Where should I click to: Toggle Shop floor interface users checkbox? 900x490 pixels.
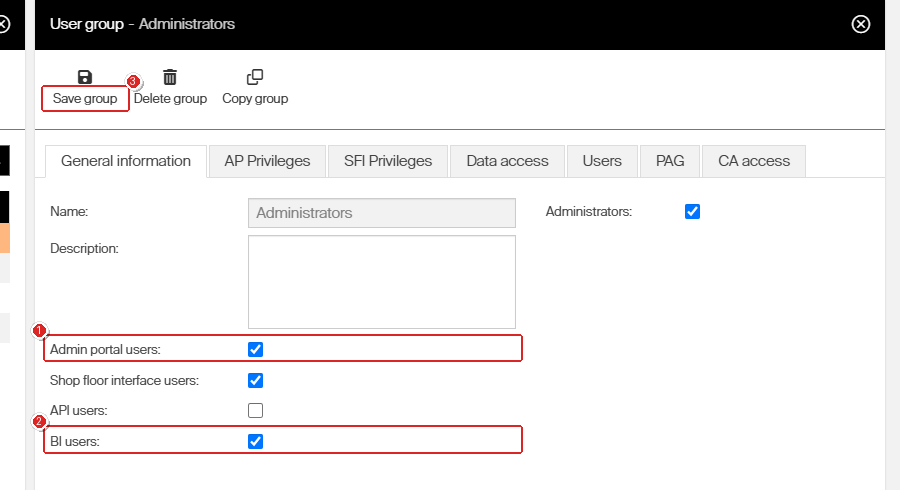[255, 380]
